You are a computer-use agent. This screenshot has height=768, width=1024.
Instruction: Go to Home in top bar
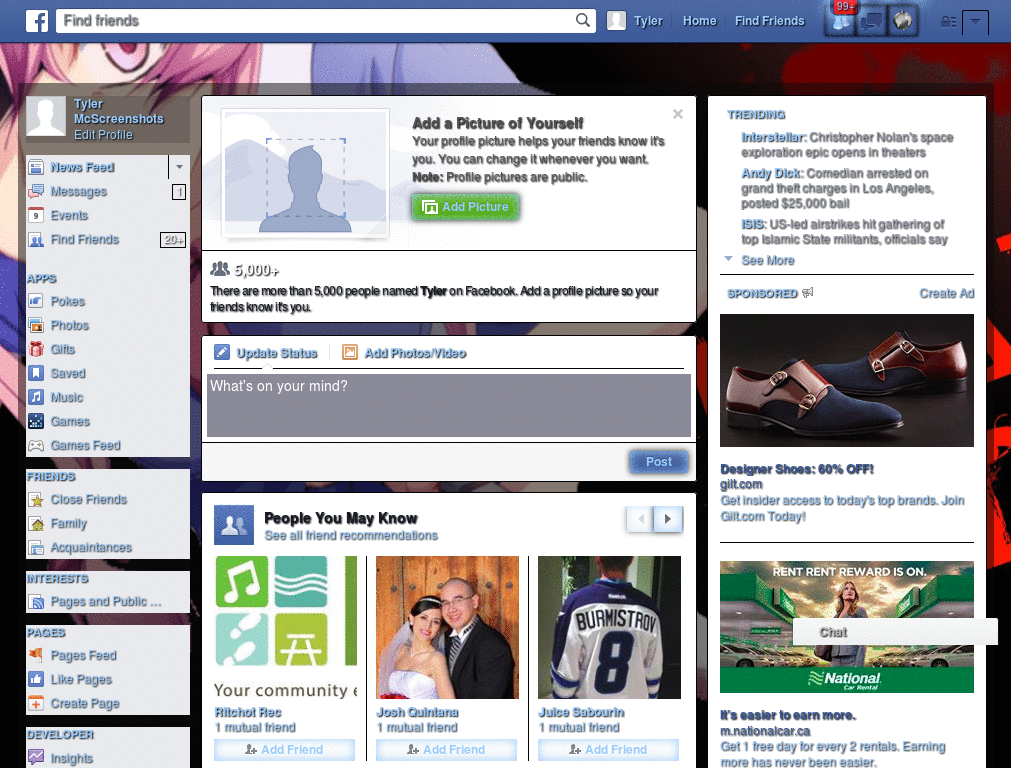699,21
